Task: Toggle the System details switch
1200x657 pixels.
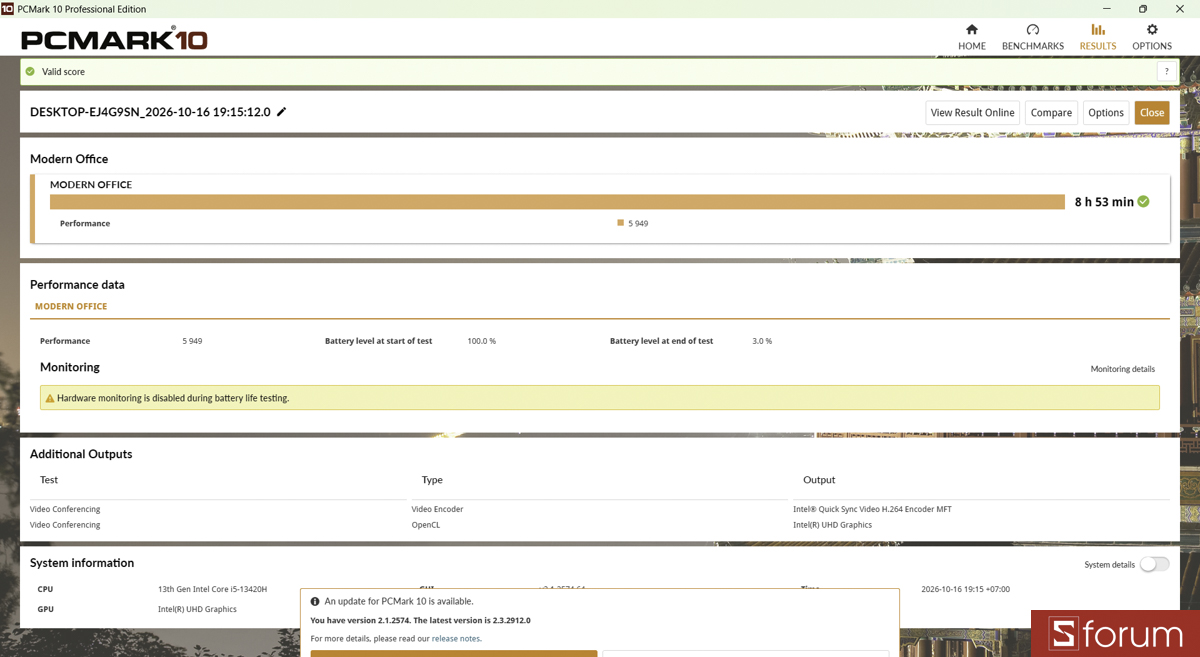Action: pyautogui.click(x=1154, y=564)
